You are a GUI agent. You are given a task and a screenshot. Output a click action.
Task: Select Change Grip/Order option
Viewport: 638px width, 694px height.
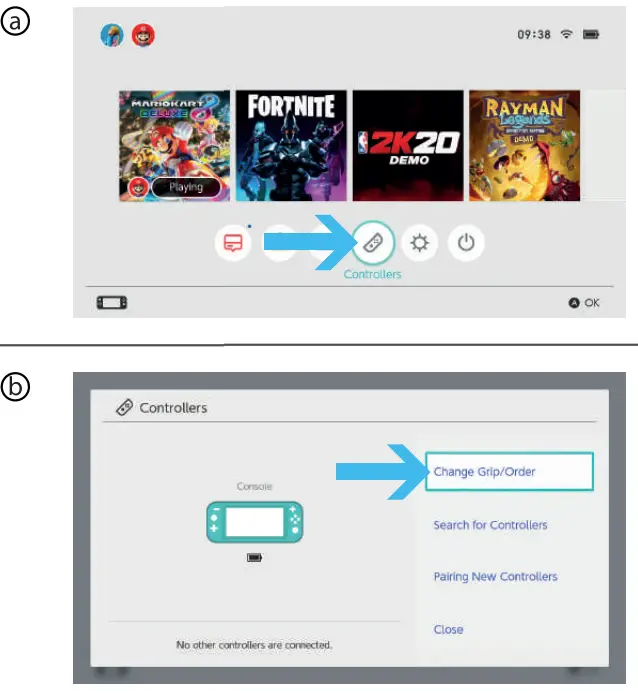[x=509, y=471]
